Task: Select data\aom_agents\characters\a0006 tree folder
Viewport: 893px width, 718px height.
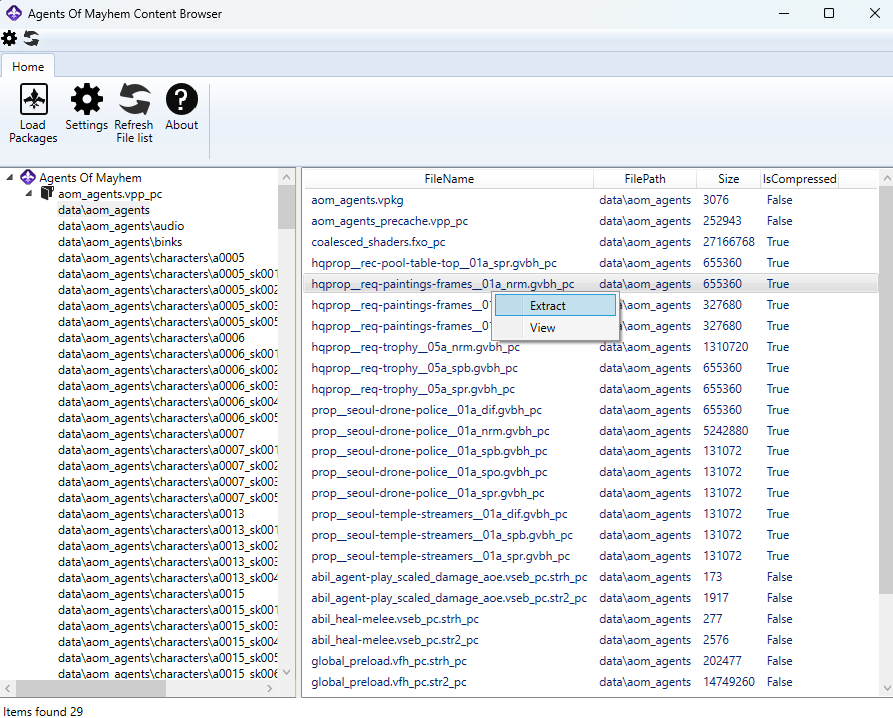Action: [x=151, y=338]
